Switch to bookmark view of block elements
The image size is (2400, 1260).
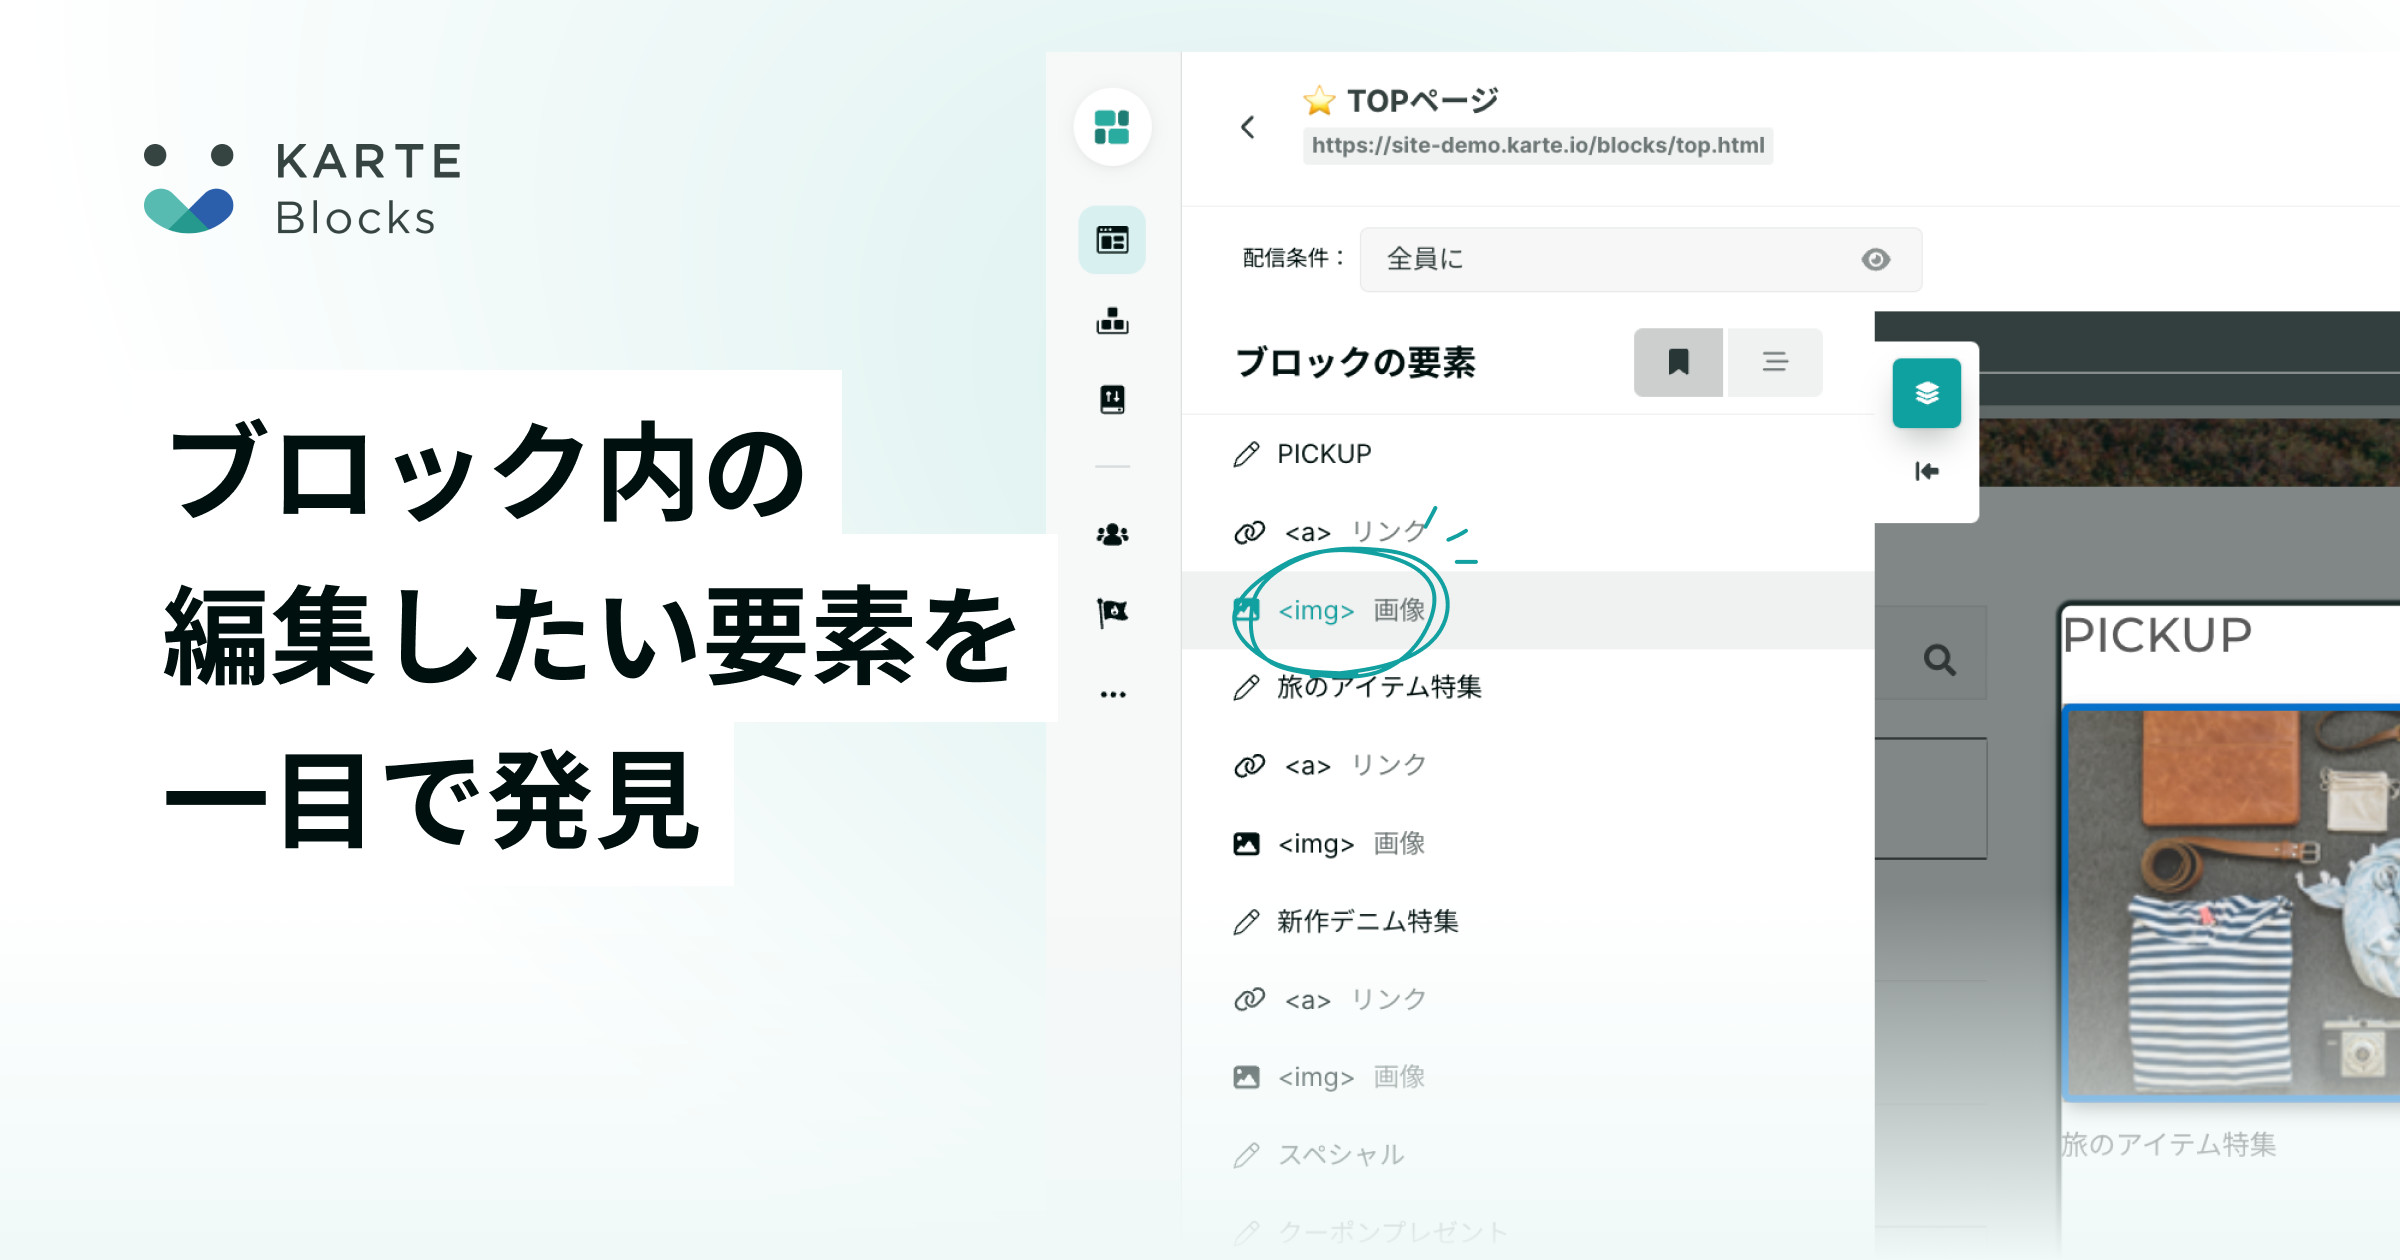[1678, 362]
